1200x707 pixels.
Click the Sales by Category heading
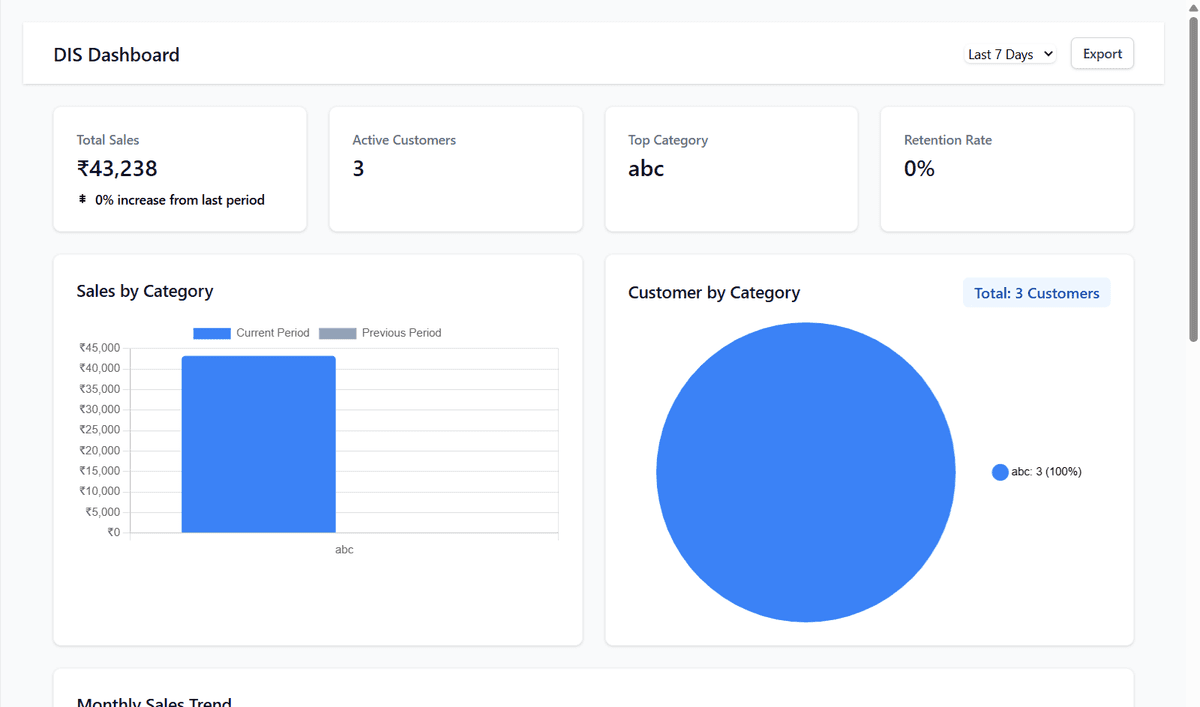(x=145, y=291)
